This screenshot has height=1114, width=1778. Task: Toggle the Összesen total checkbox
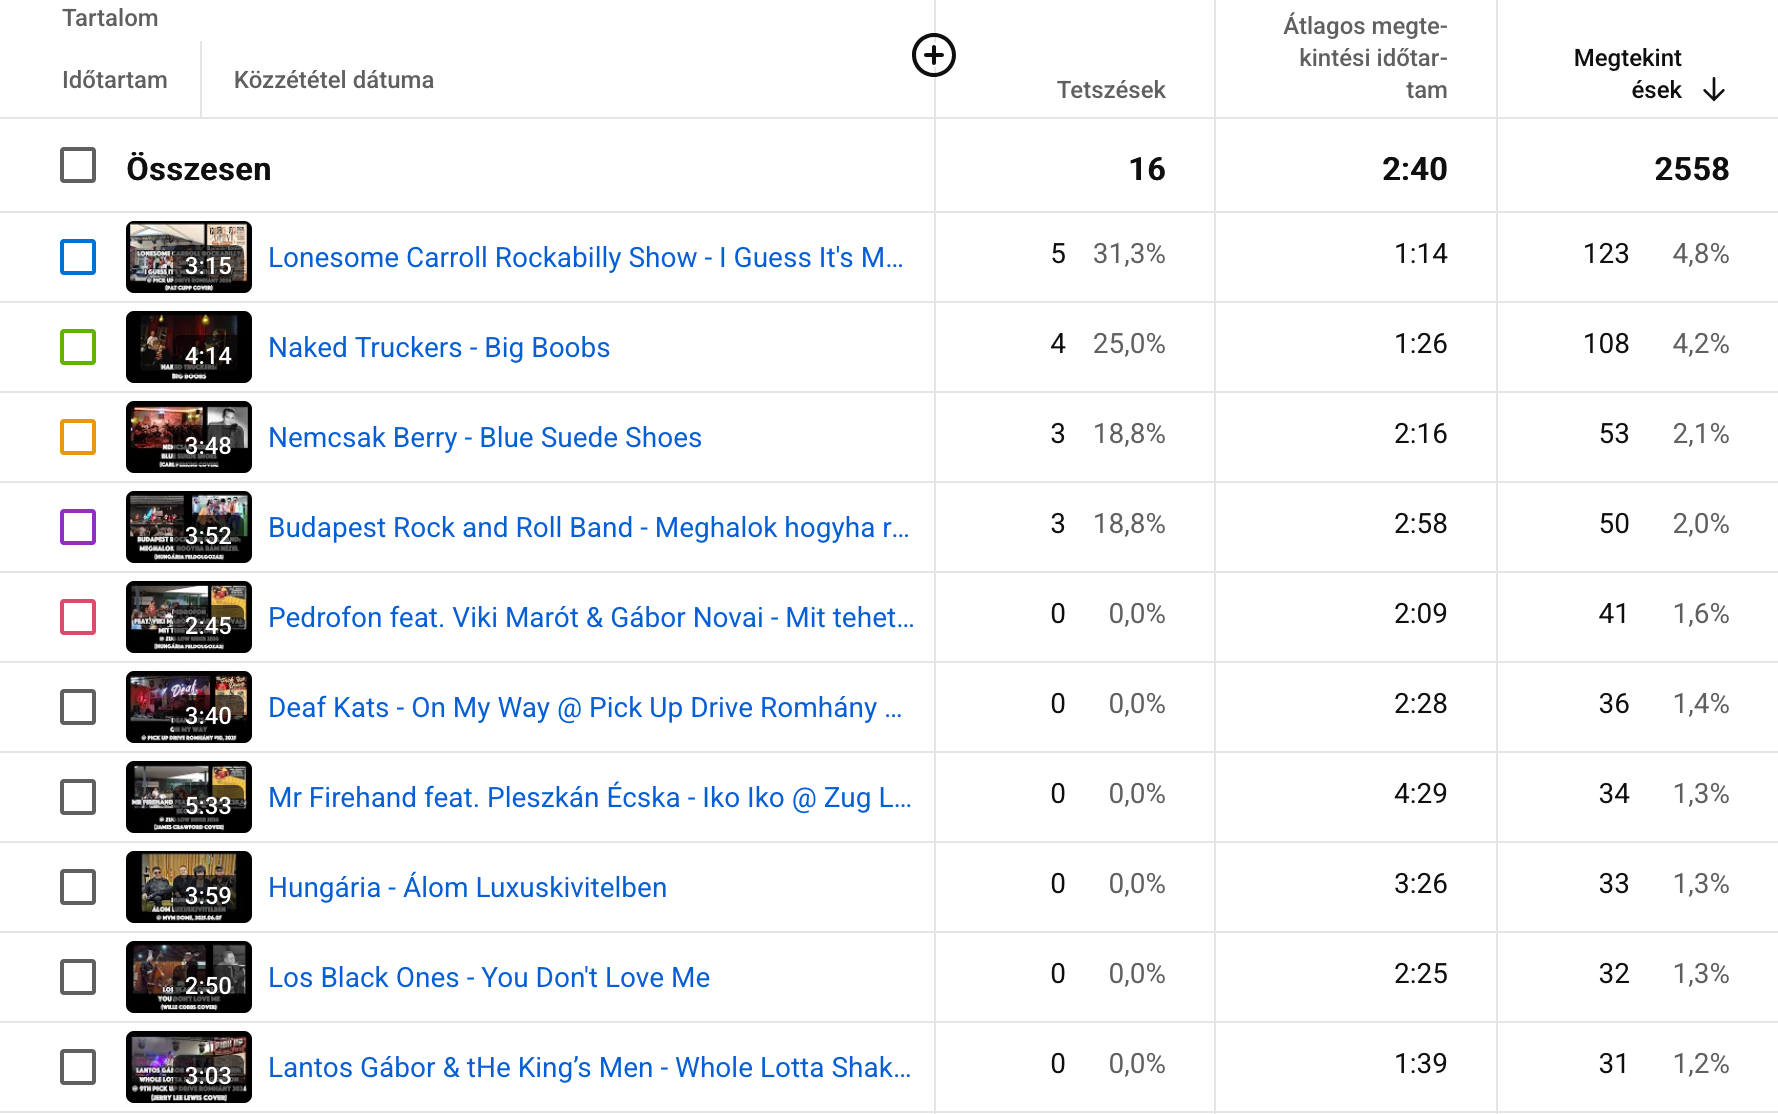point(78,165)
